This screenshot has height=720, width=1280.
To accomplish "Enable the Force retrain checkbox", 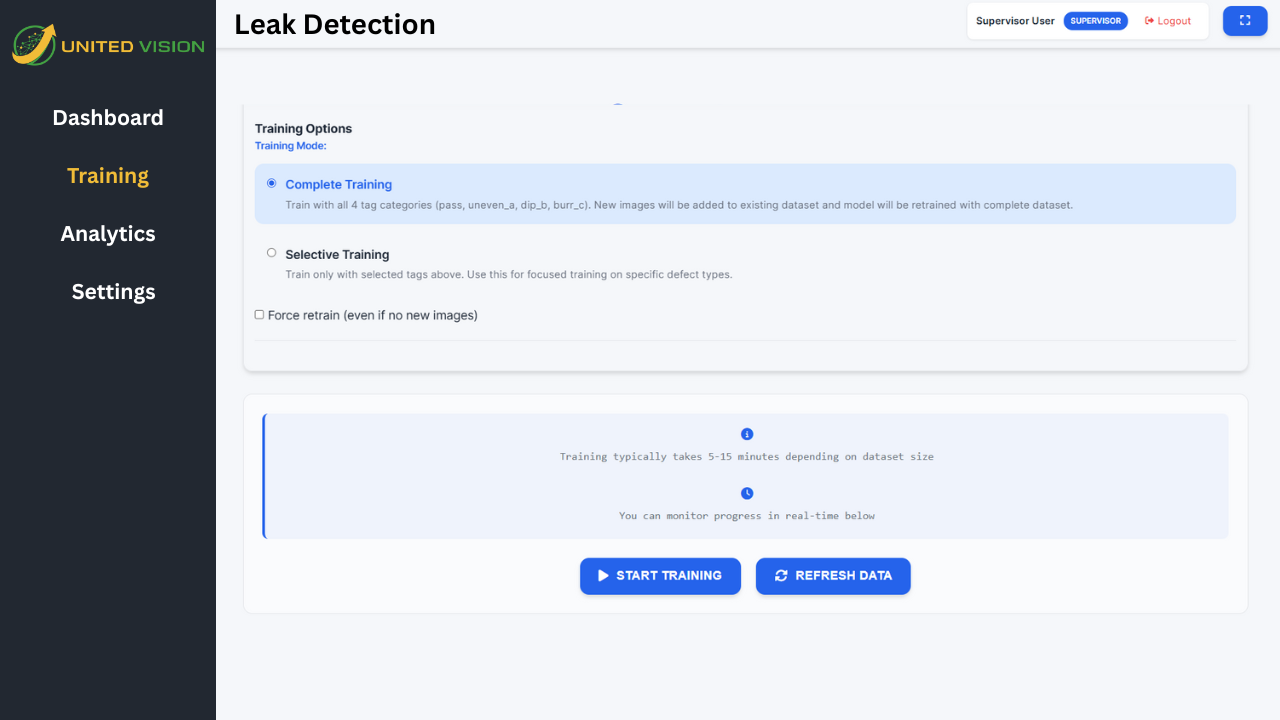I will pos(260,315).
